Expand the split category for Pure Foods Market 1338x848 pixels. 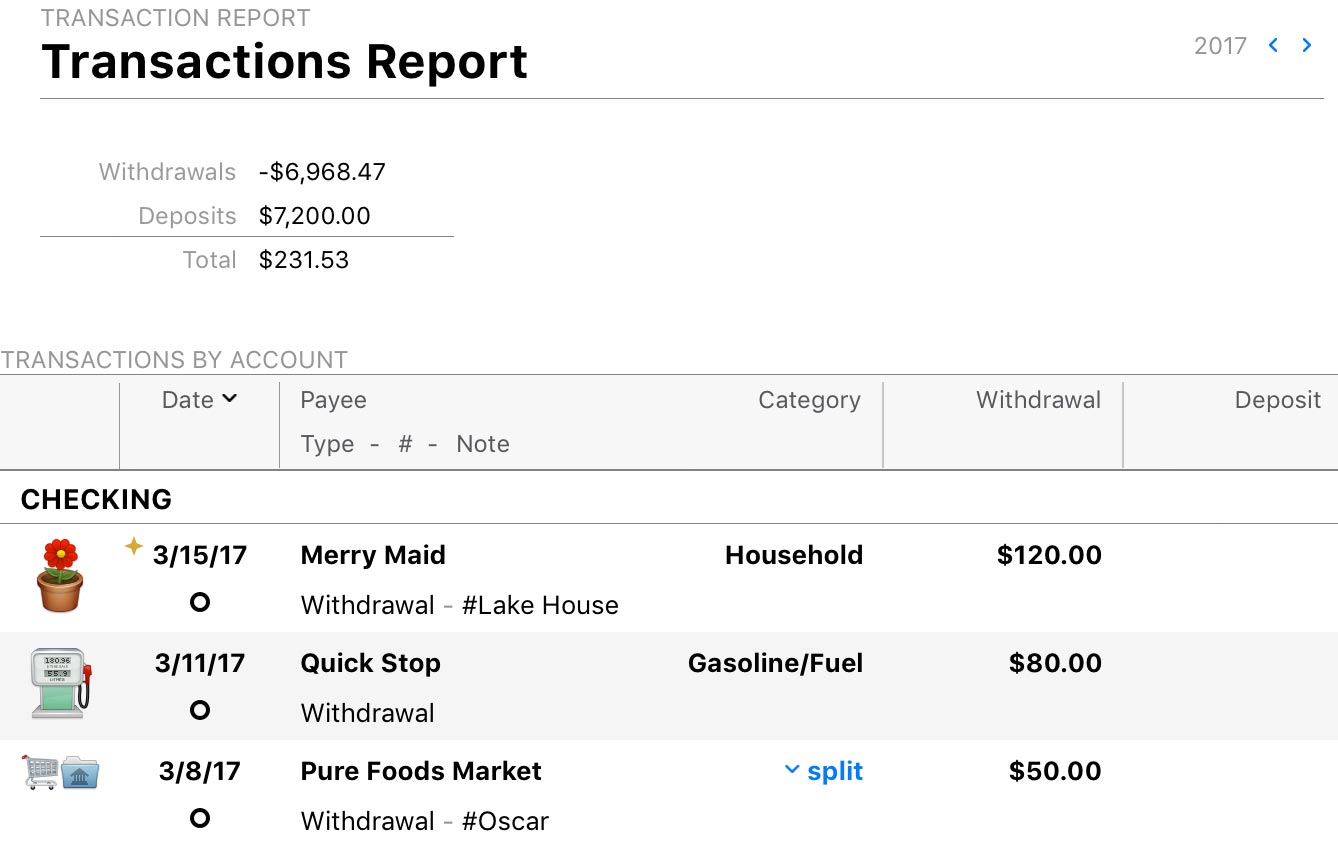(x=823, y=771)
